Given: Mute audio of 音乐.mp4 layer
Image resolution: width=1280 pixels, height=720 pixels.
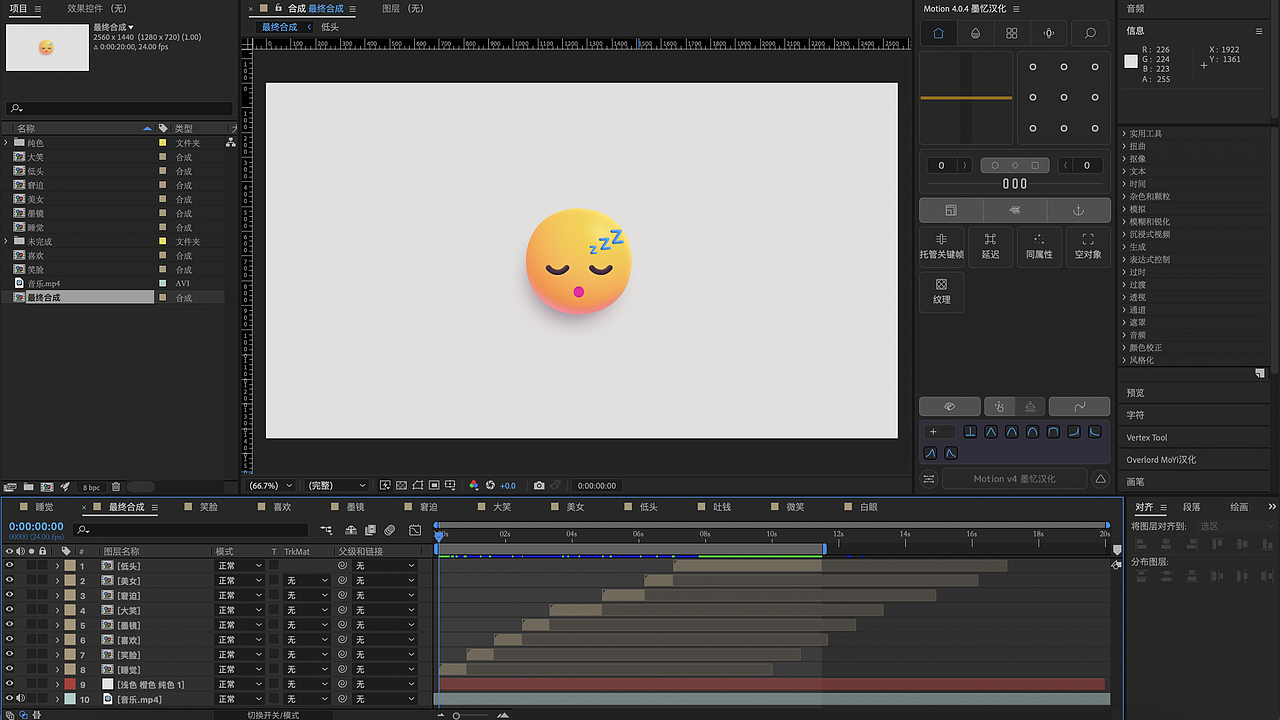Looking at the screenshot, I should point(20,699).
